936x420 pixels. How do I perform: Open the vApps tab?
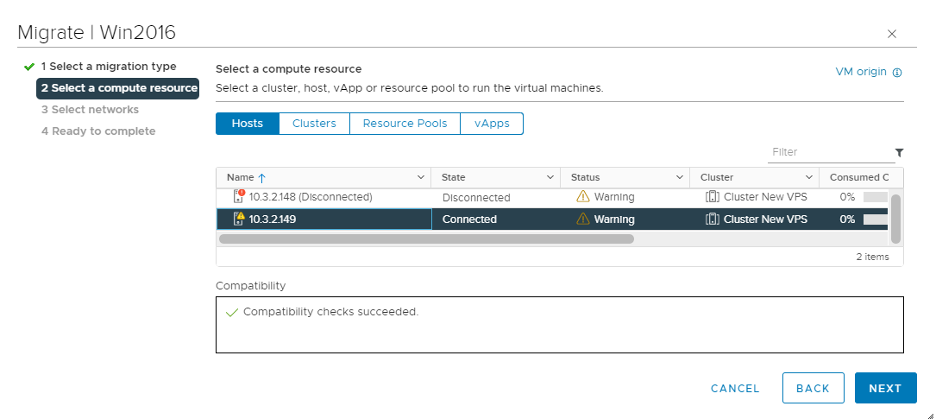491,123
